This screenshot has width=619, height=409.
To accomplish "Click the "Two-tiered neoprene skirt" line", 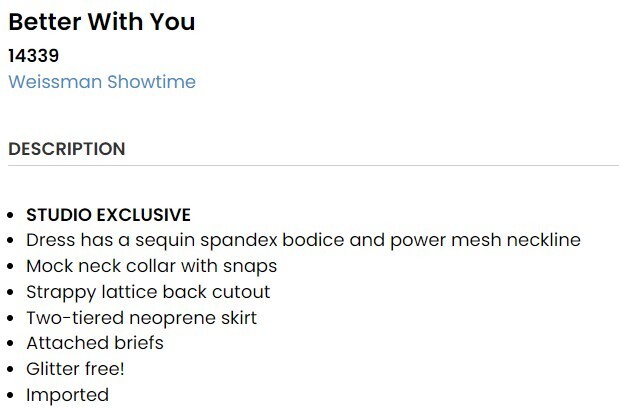I will [x=141, y=318].
